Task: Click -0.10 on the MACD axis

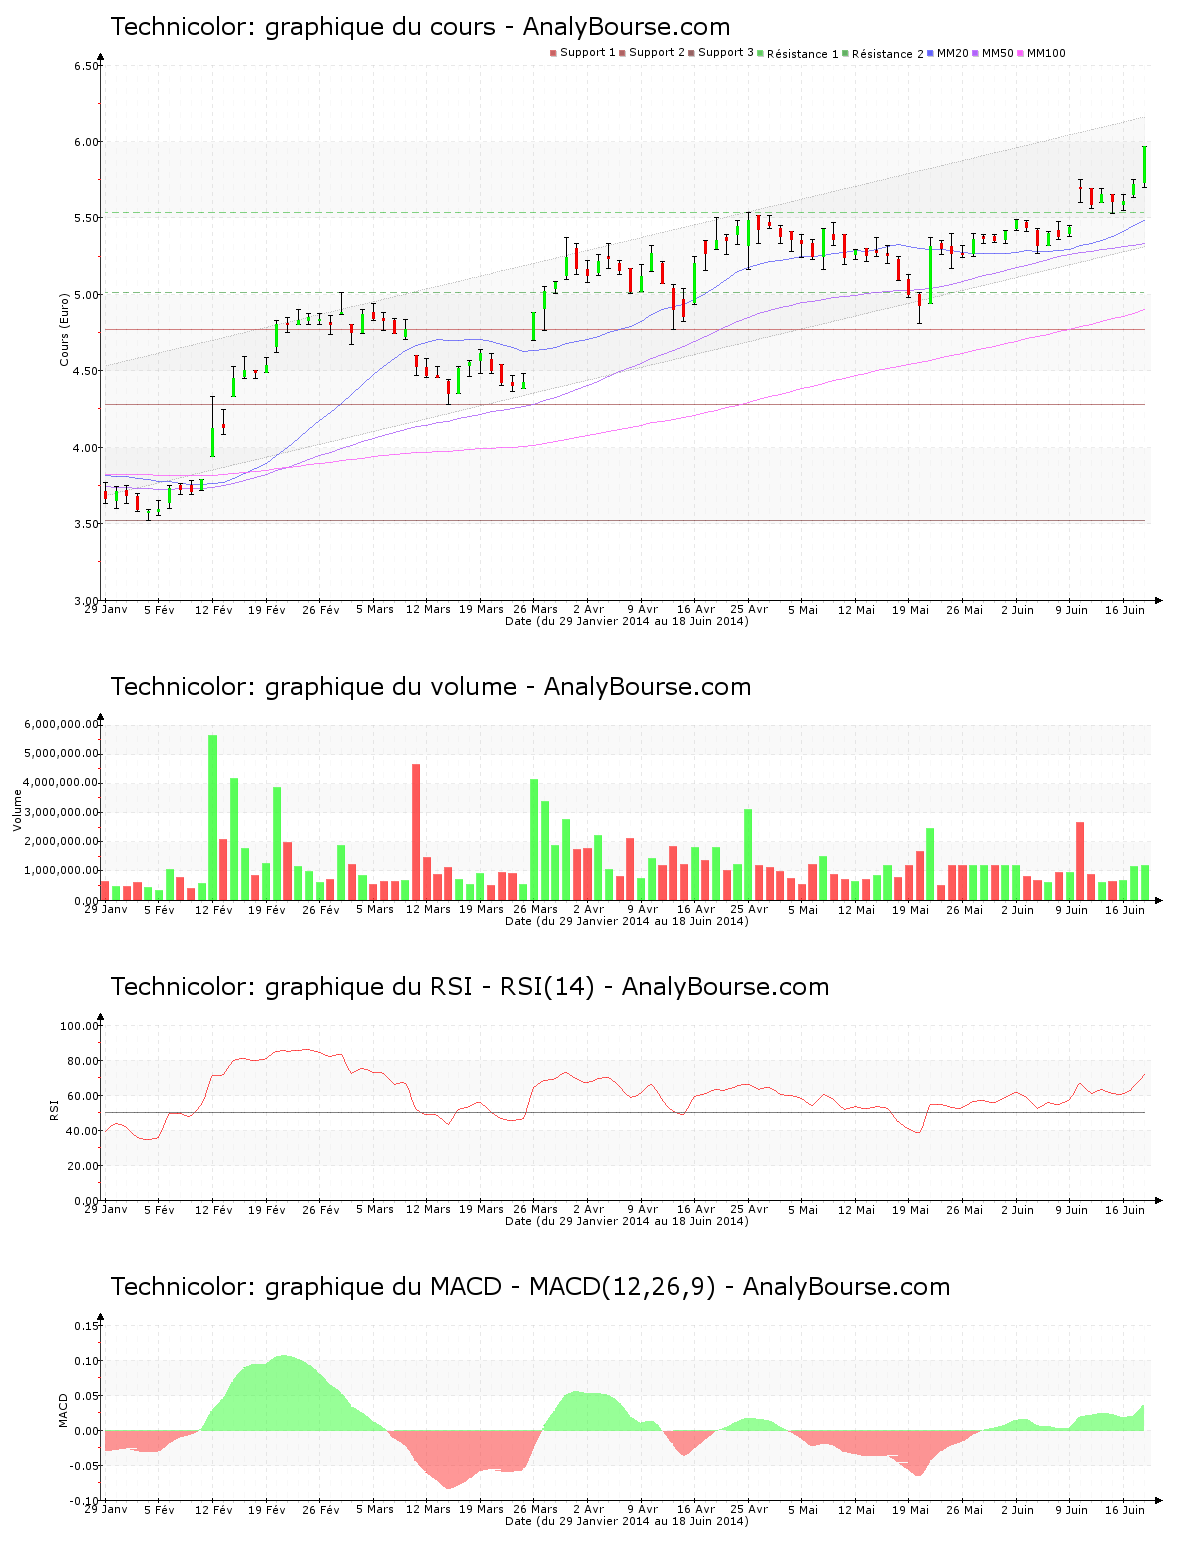Action: click(x=84, y=1502)
